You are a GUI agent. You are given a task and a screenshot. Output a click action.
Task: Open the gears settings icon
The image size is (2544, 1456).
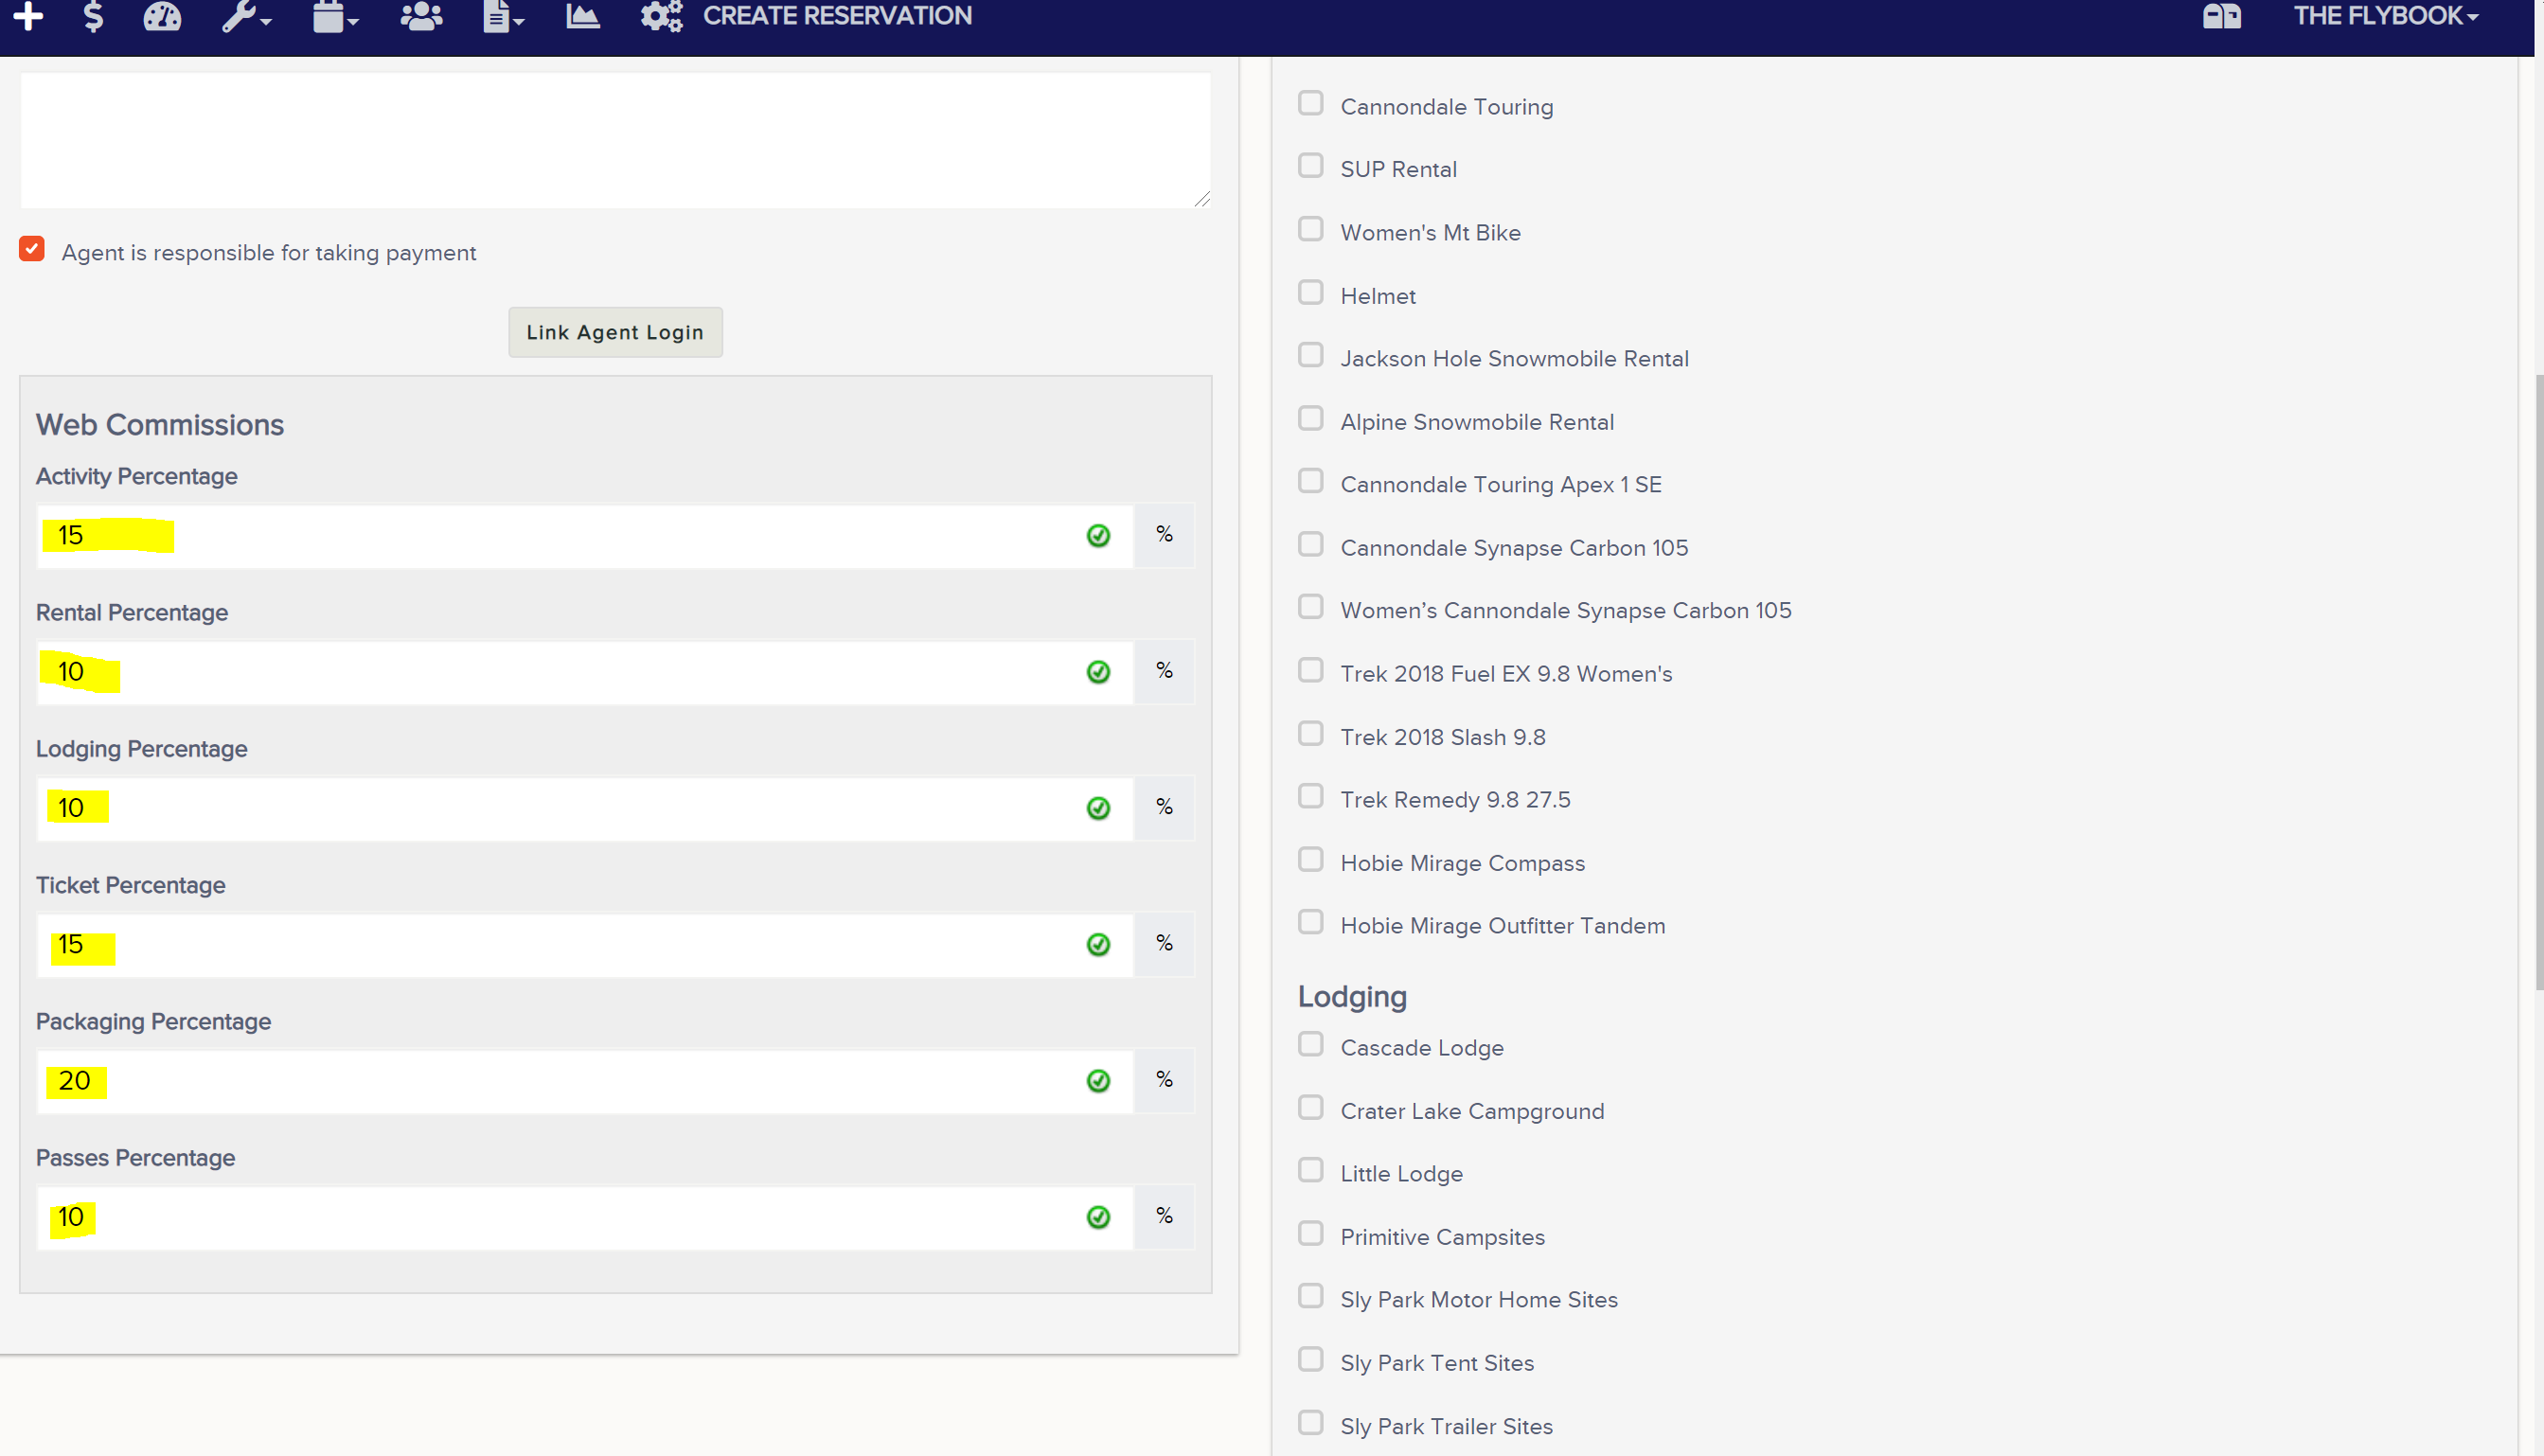point(661,16)
